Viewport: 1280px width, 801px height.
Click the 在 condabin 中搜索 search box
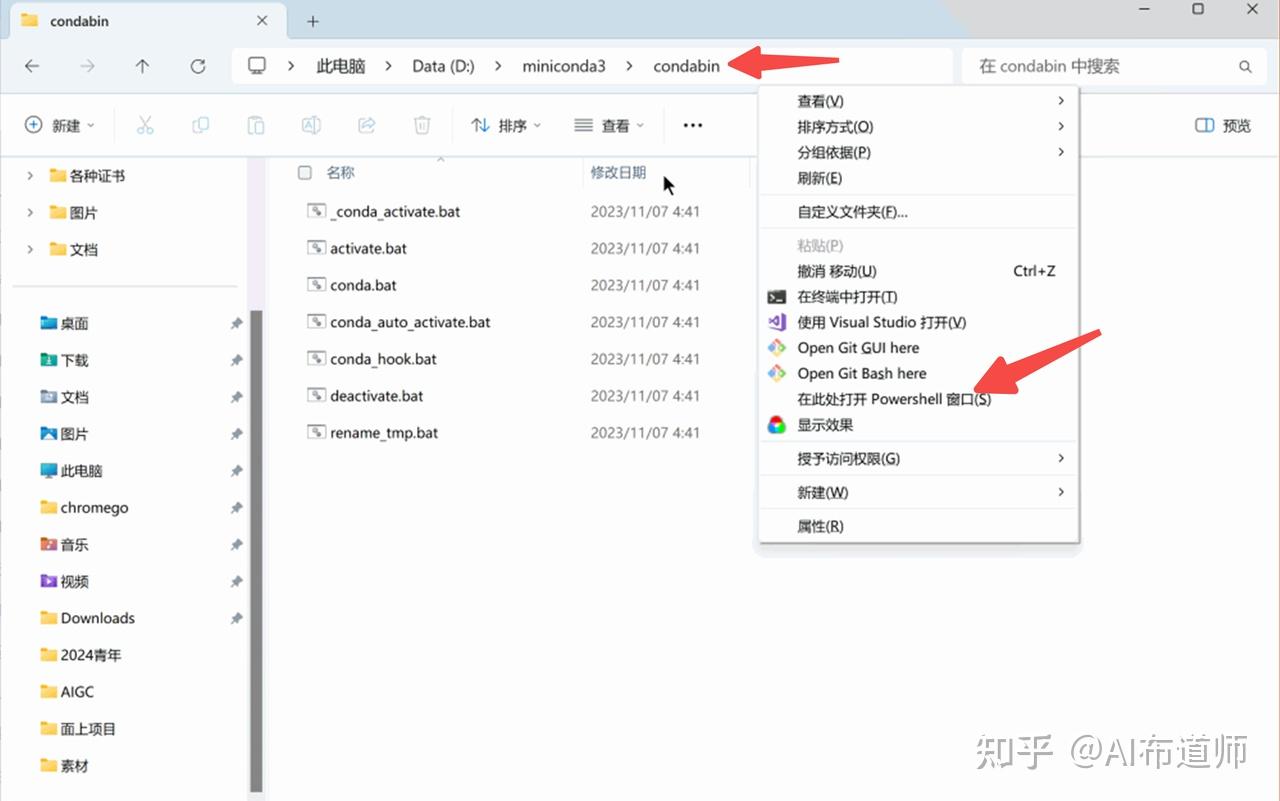(1100, 66)
